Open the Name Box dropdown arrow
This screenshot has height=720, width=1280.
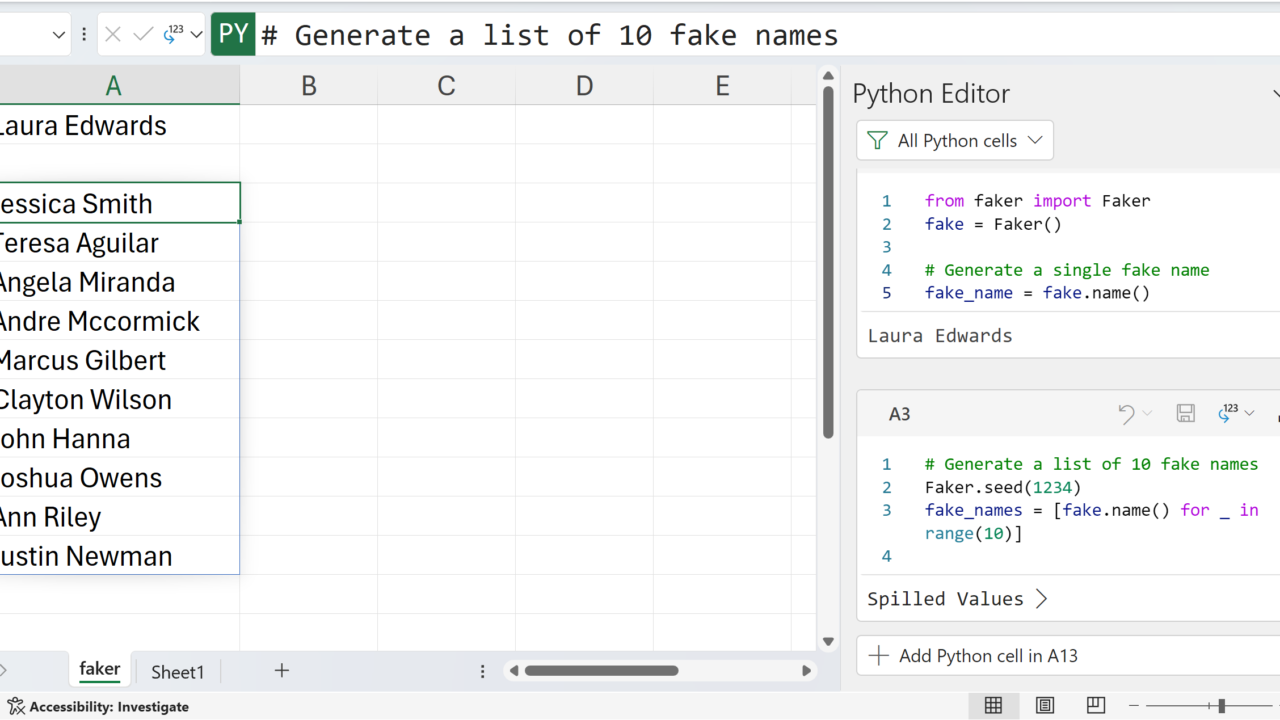click(x=59, y=35)
